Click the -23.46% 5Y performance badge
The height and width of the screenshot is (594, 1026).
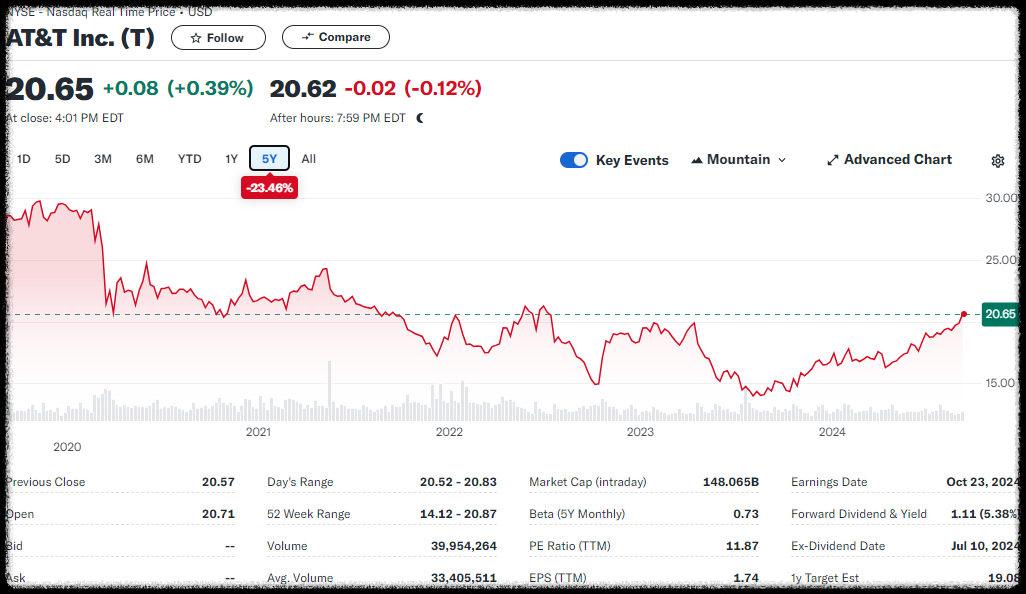coord(270,188)
